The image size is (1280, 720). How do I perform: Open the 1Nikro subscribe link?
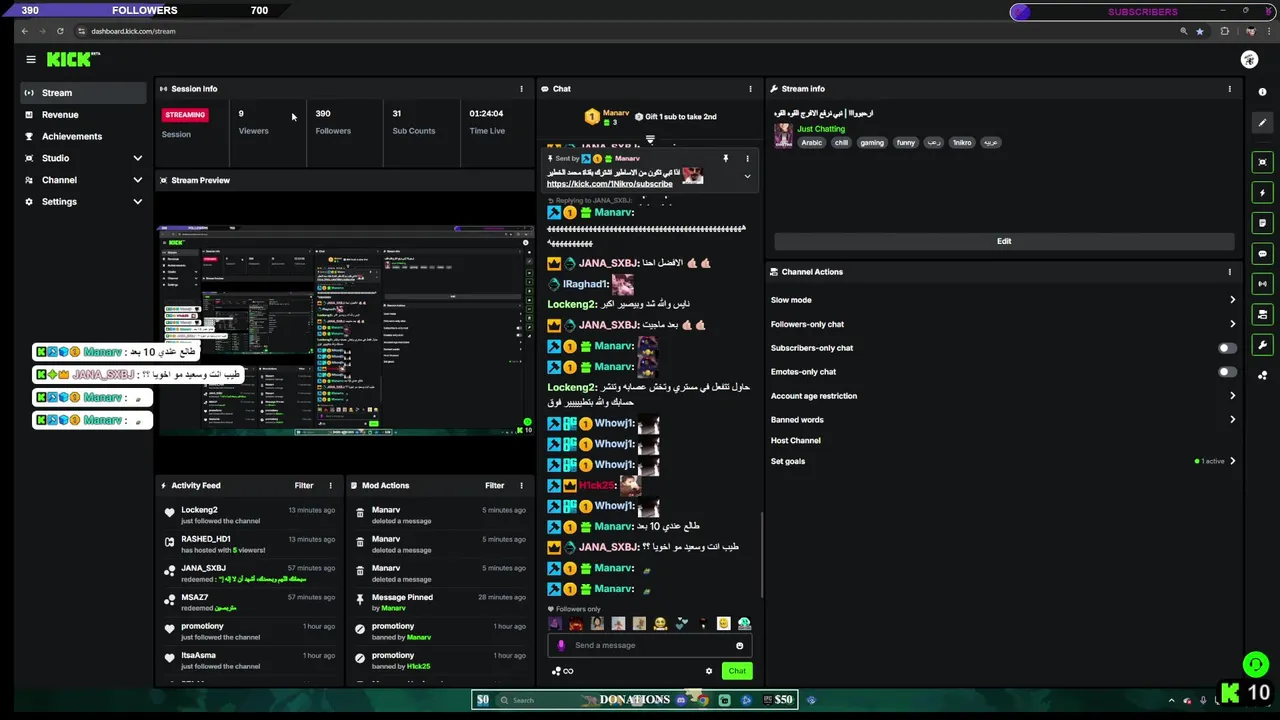coord(610,184)
